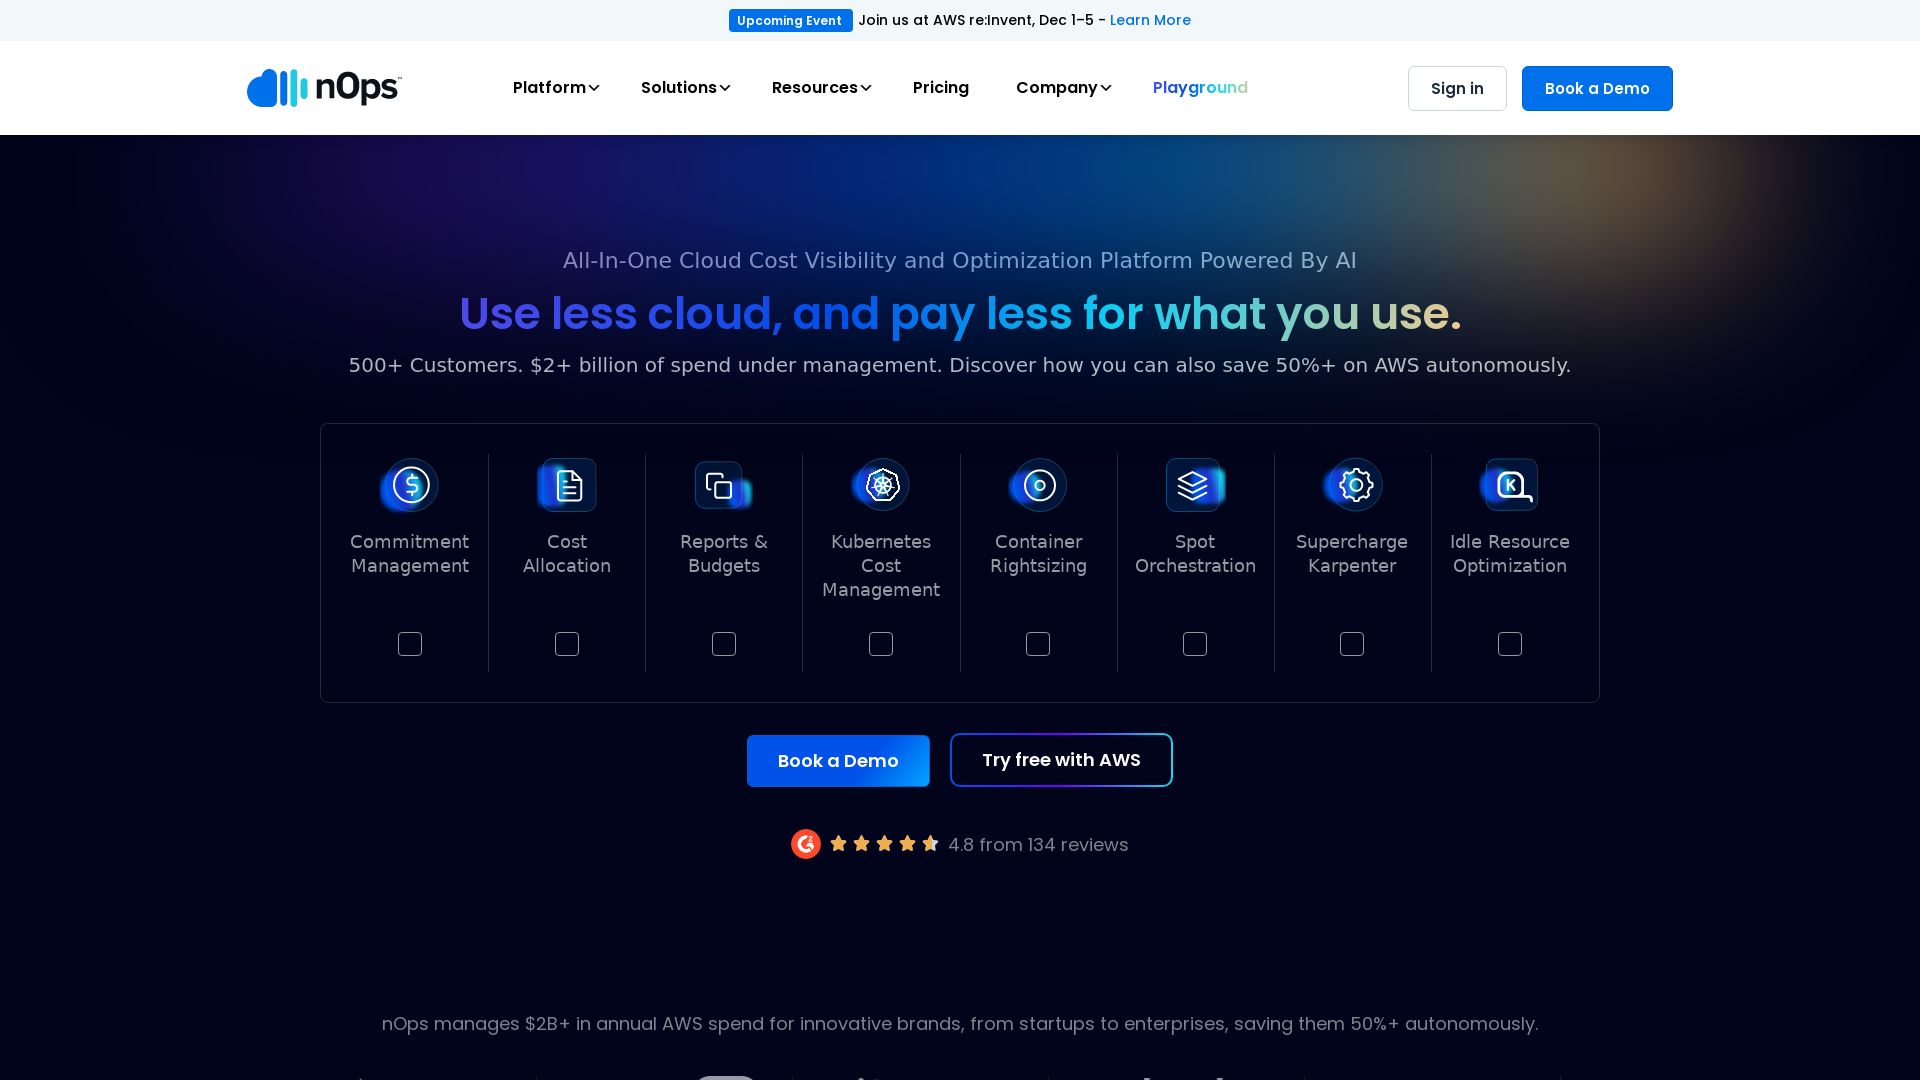The height and width of the screenshot is (1080, 1920).
Task: Follow the Learn More banner link
Action: pos(1150,20)
